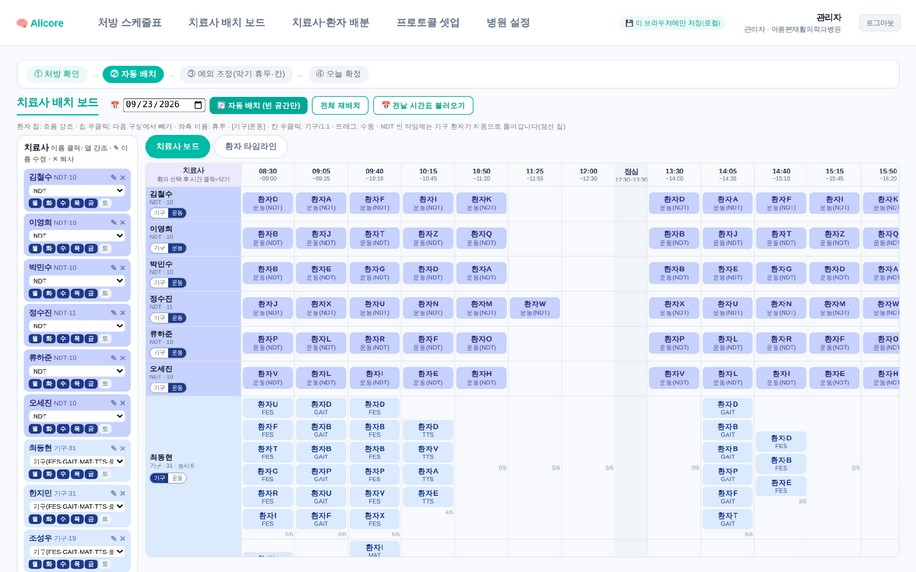This screenshot has width=916, height=572.
Task: Select 환자D 운동(NDT) cell at 08:30 for 김철수
Action: 268,203
